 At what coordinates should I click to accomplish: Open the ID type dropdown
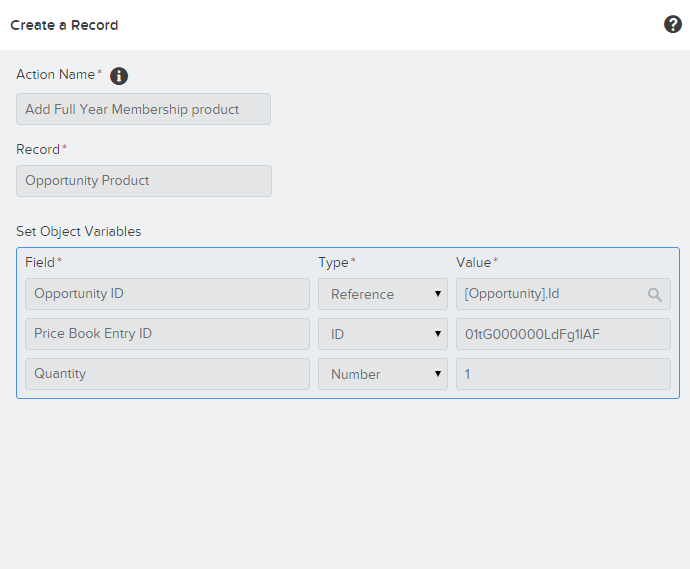coord(382,334)
